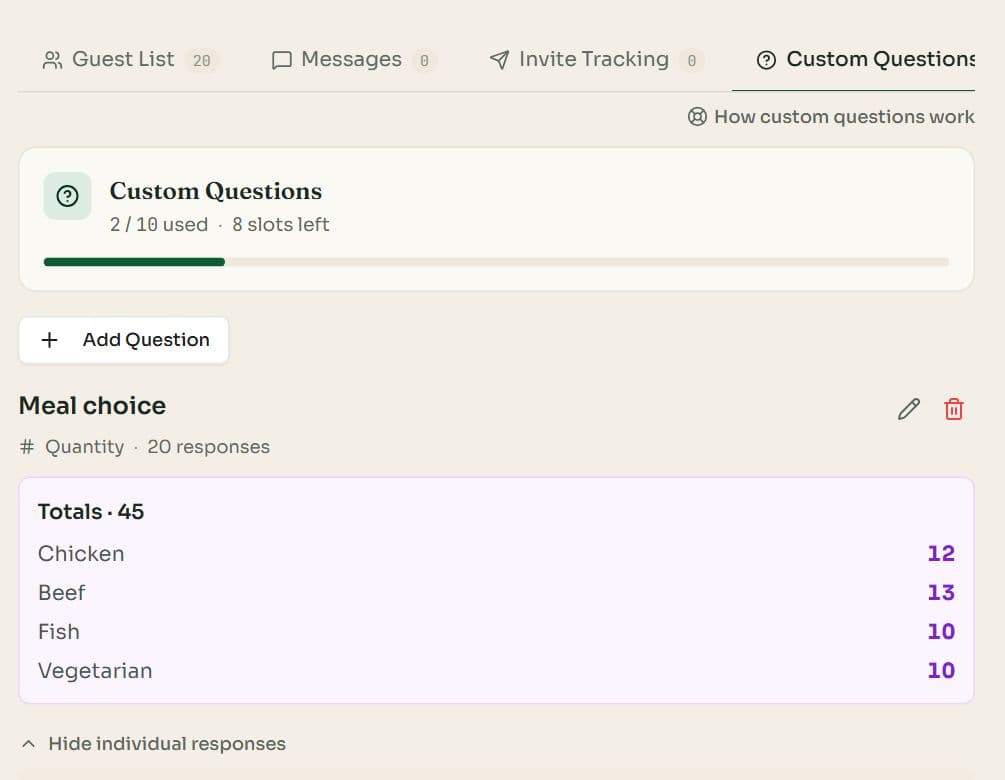Click the hash Quantity type icon
Screen dimensions: 1005x780
[x=27, y=447]
